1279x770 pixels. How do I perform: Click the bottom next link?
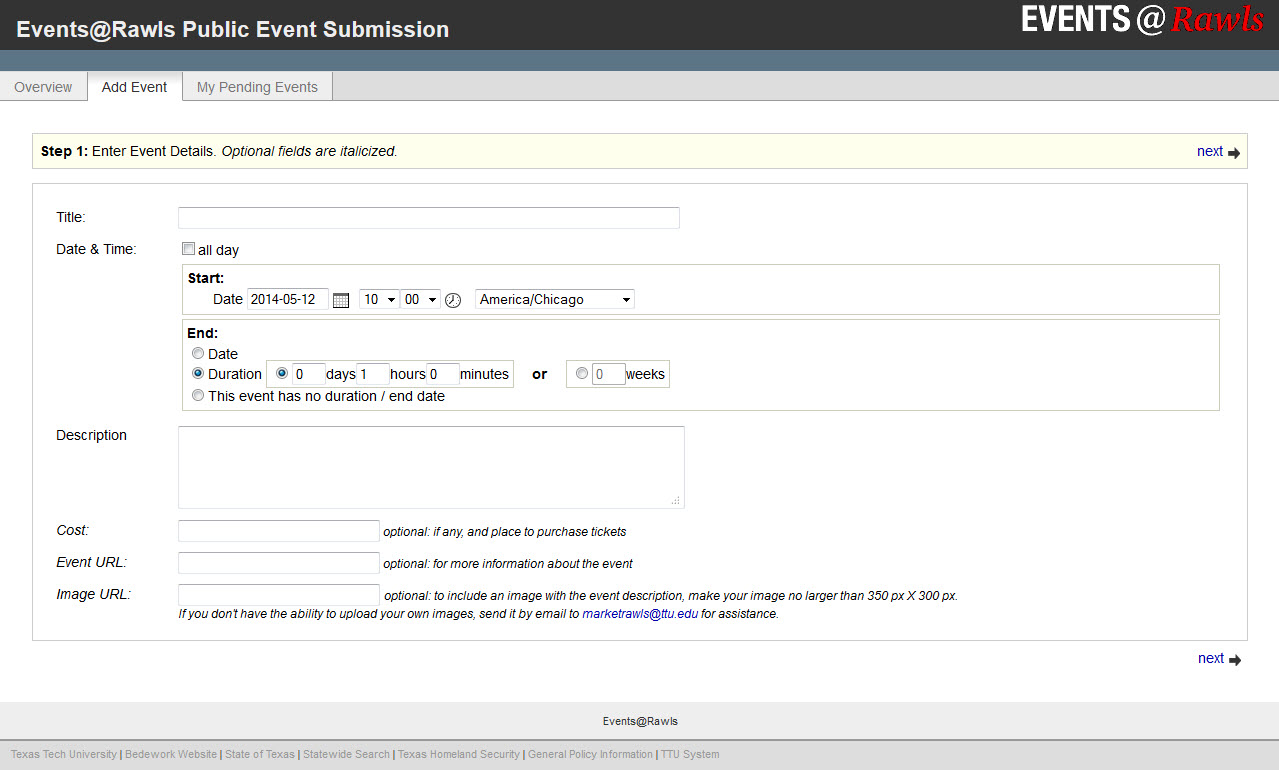pyautogui.click(x=1211, y=658)
